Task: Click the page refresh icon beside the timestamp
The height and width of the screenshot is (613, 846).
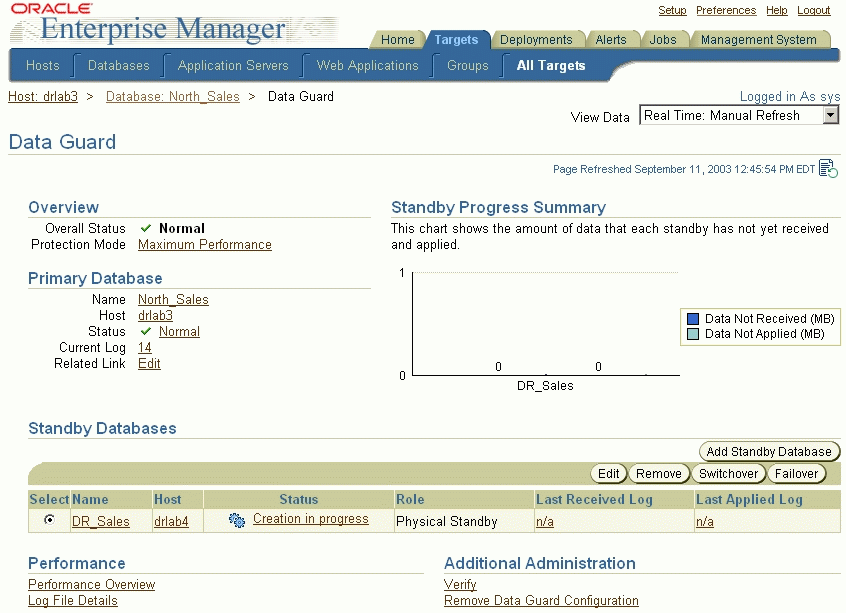Action: coord(826,169)
